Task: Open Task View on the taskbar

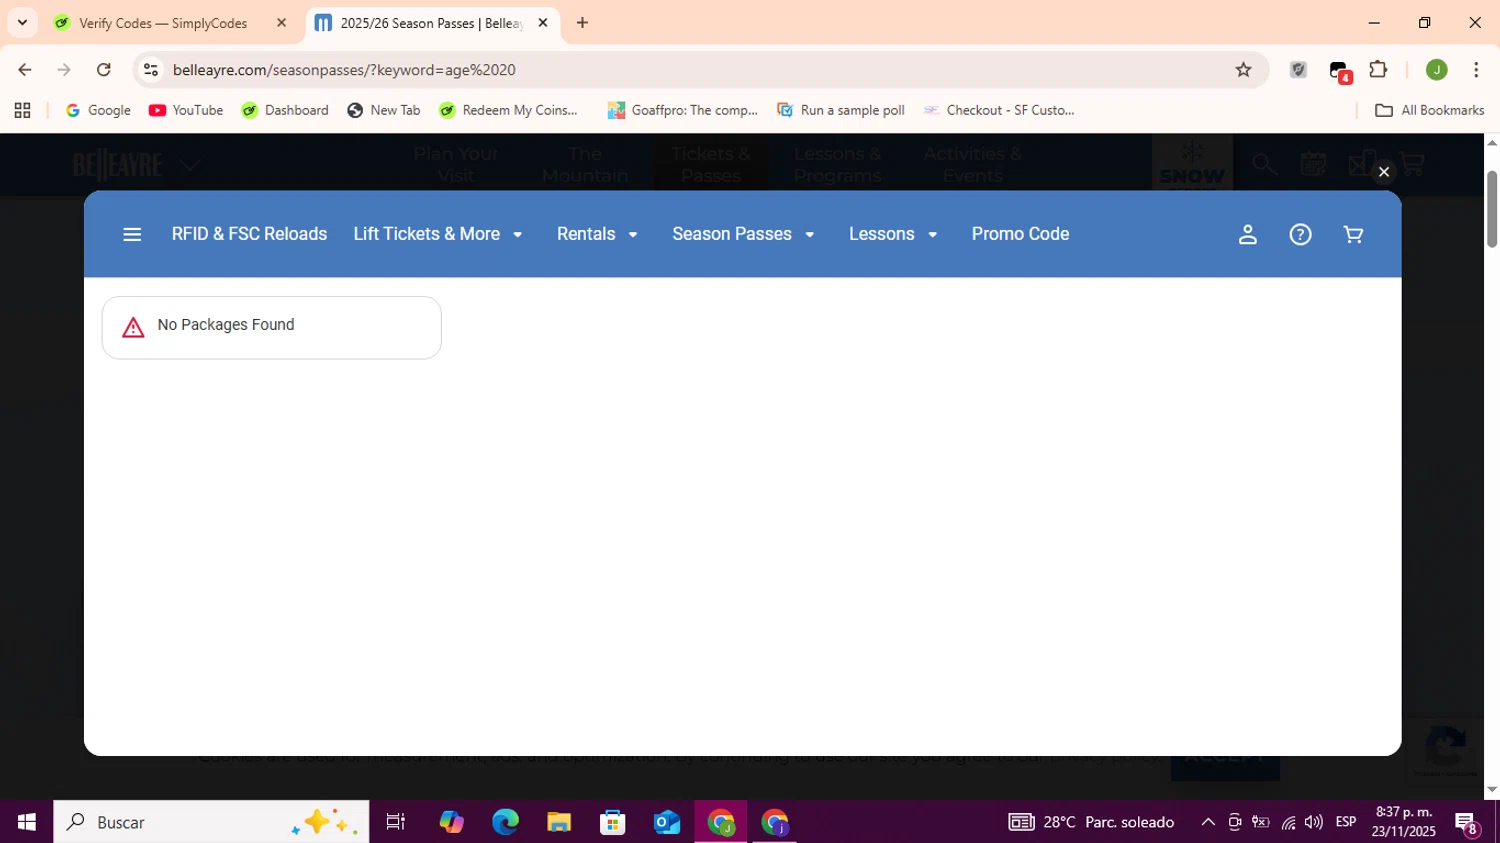Action: (395, 822)
